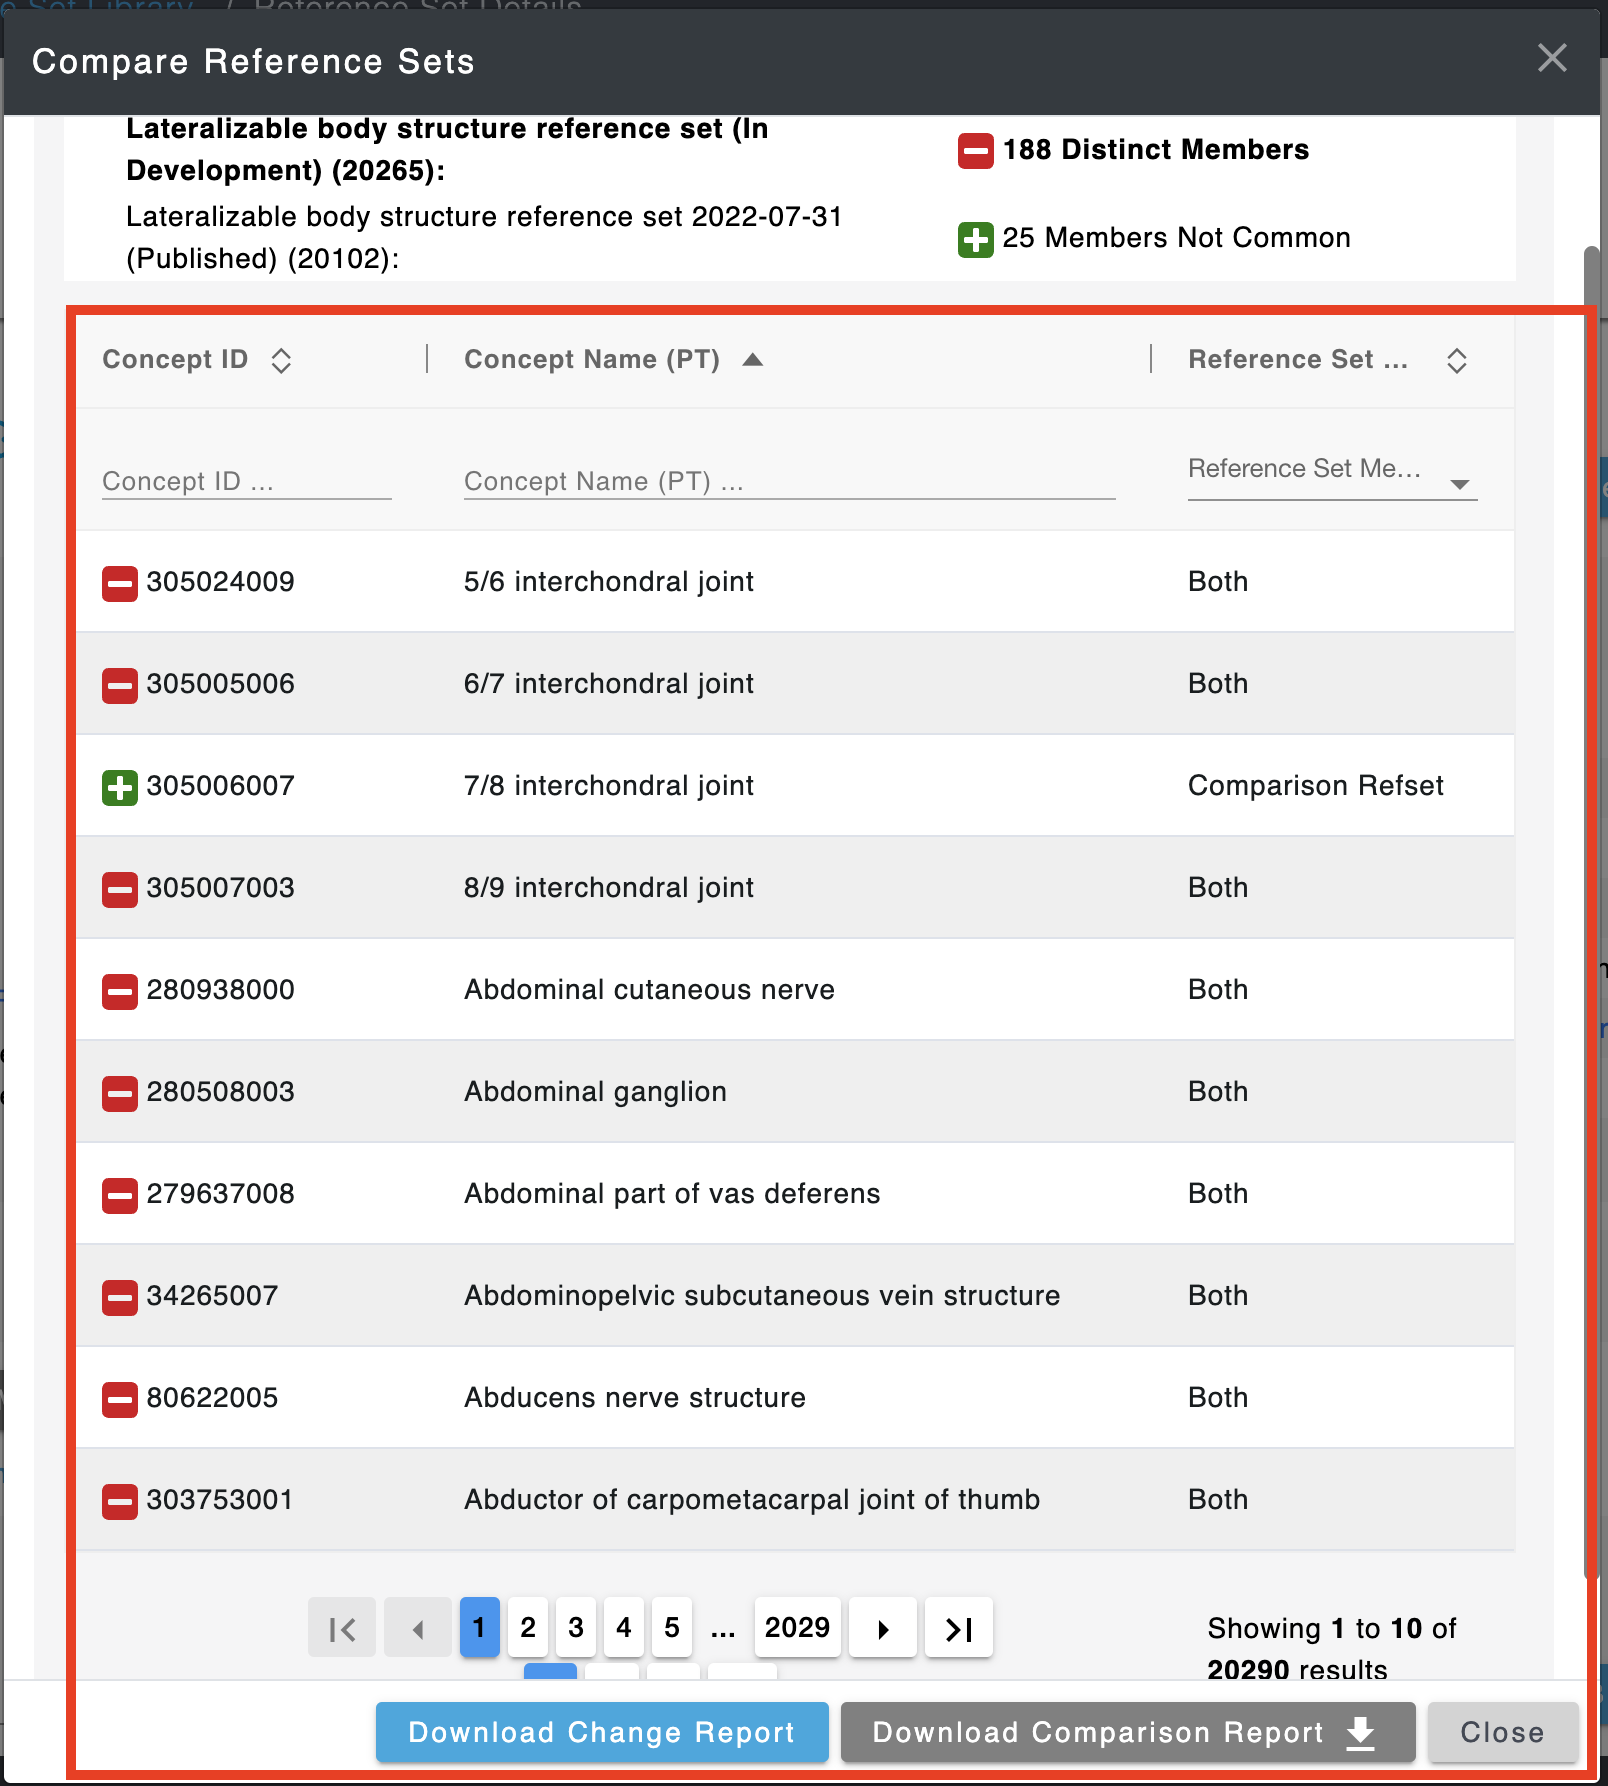Go to next page of results
Viewport: 1608px width, 1786px height.
(x=883, y=1628)
